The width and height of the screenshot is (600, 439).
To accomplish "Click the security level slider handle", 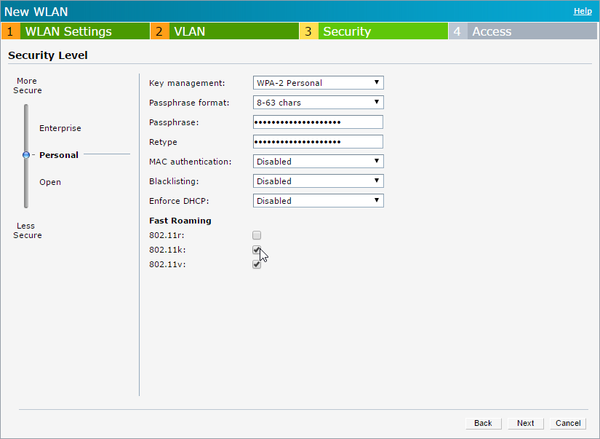I will (x=26, y=155).
